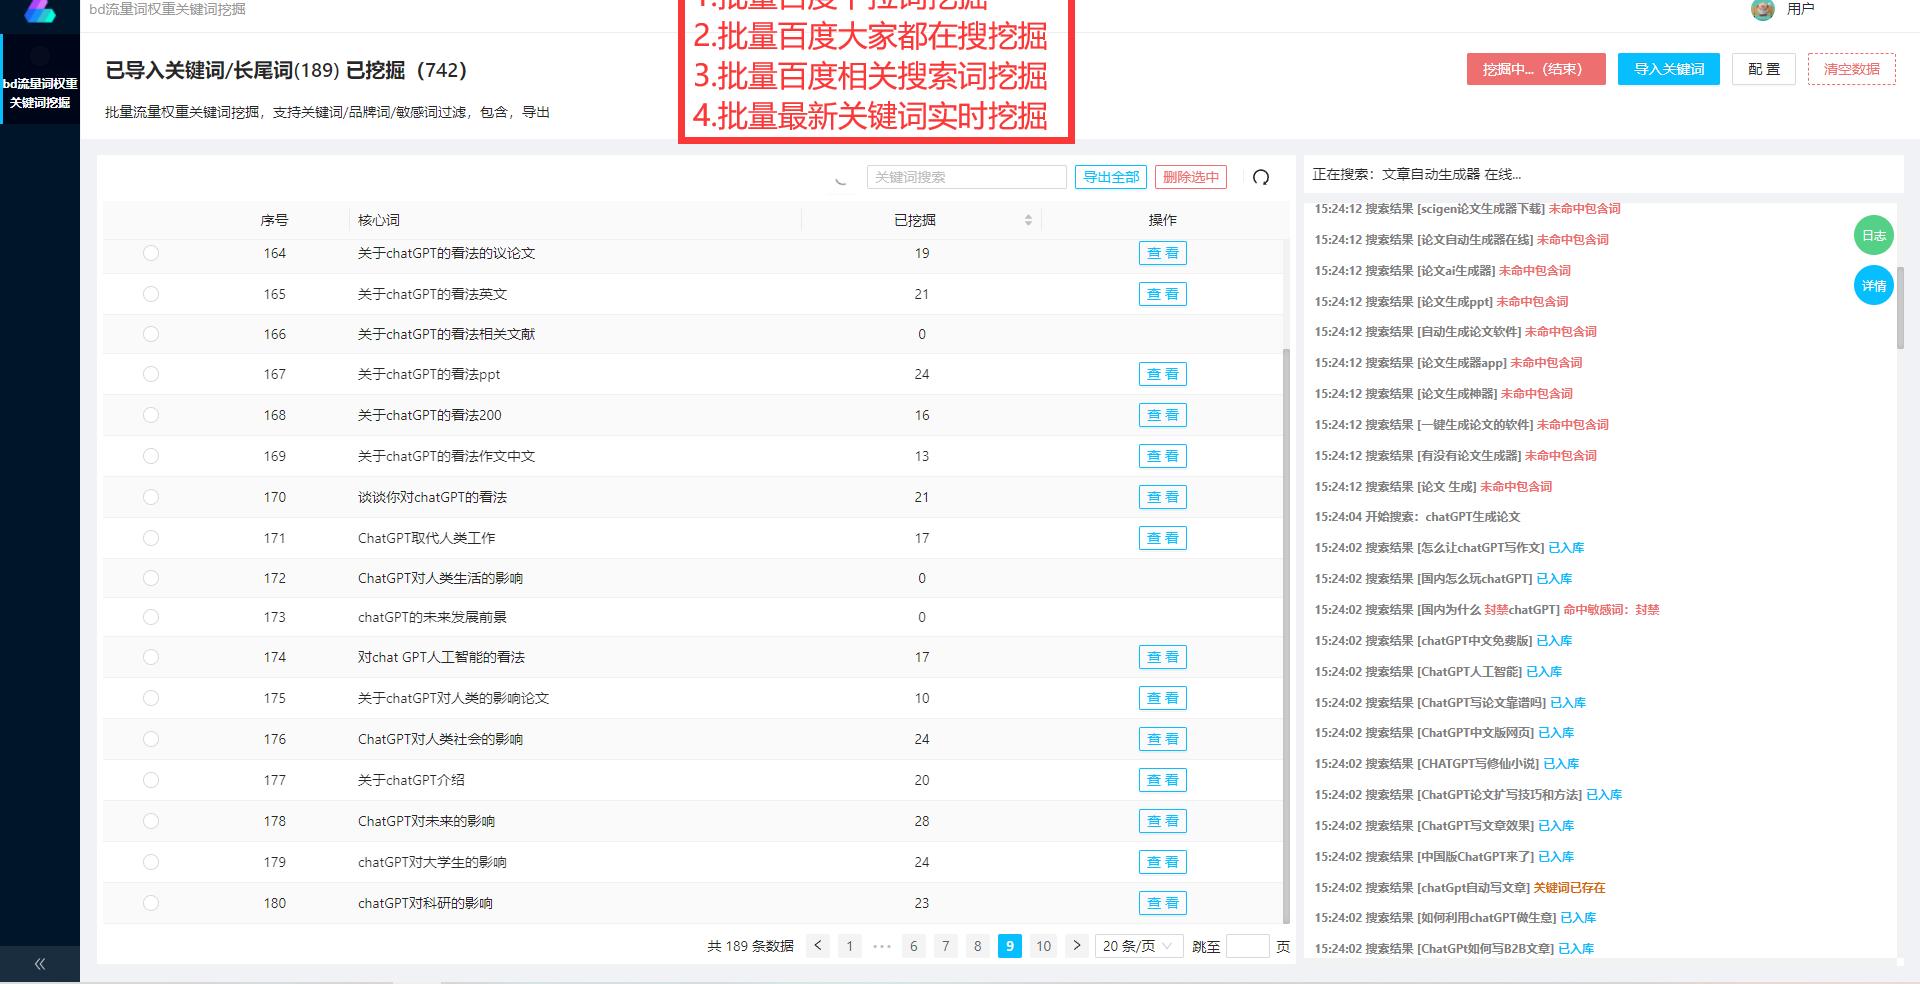Click log entry 开始搜索: chatGPT生成论文
This screenshot has height=984, width=1920.
(1417, 517)
